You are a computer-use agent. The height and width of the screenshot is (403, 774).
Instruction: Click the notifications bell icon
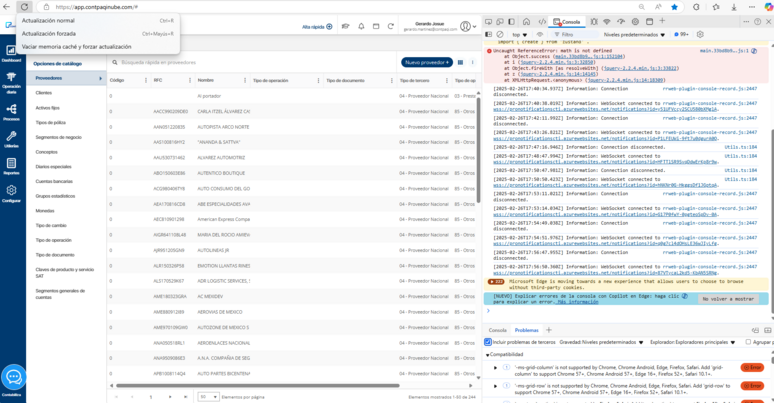[x=361, y=27]
